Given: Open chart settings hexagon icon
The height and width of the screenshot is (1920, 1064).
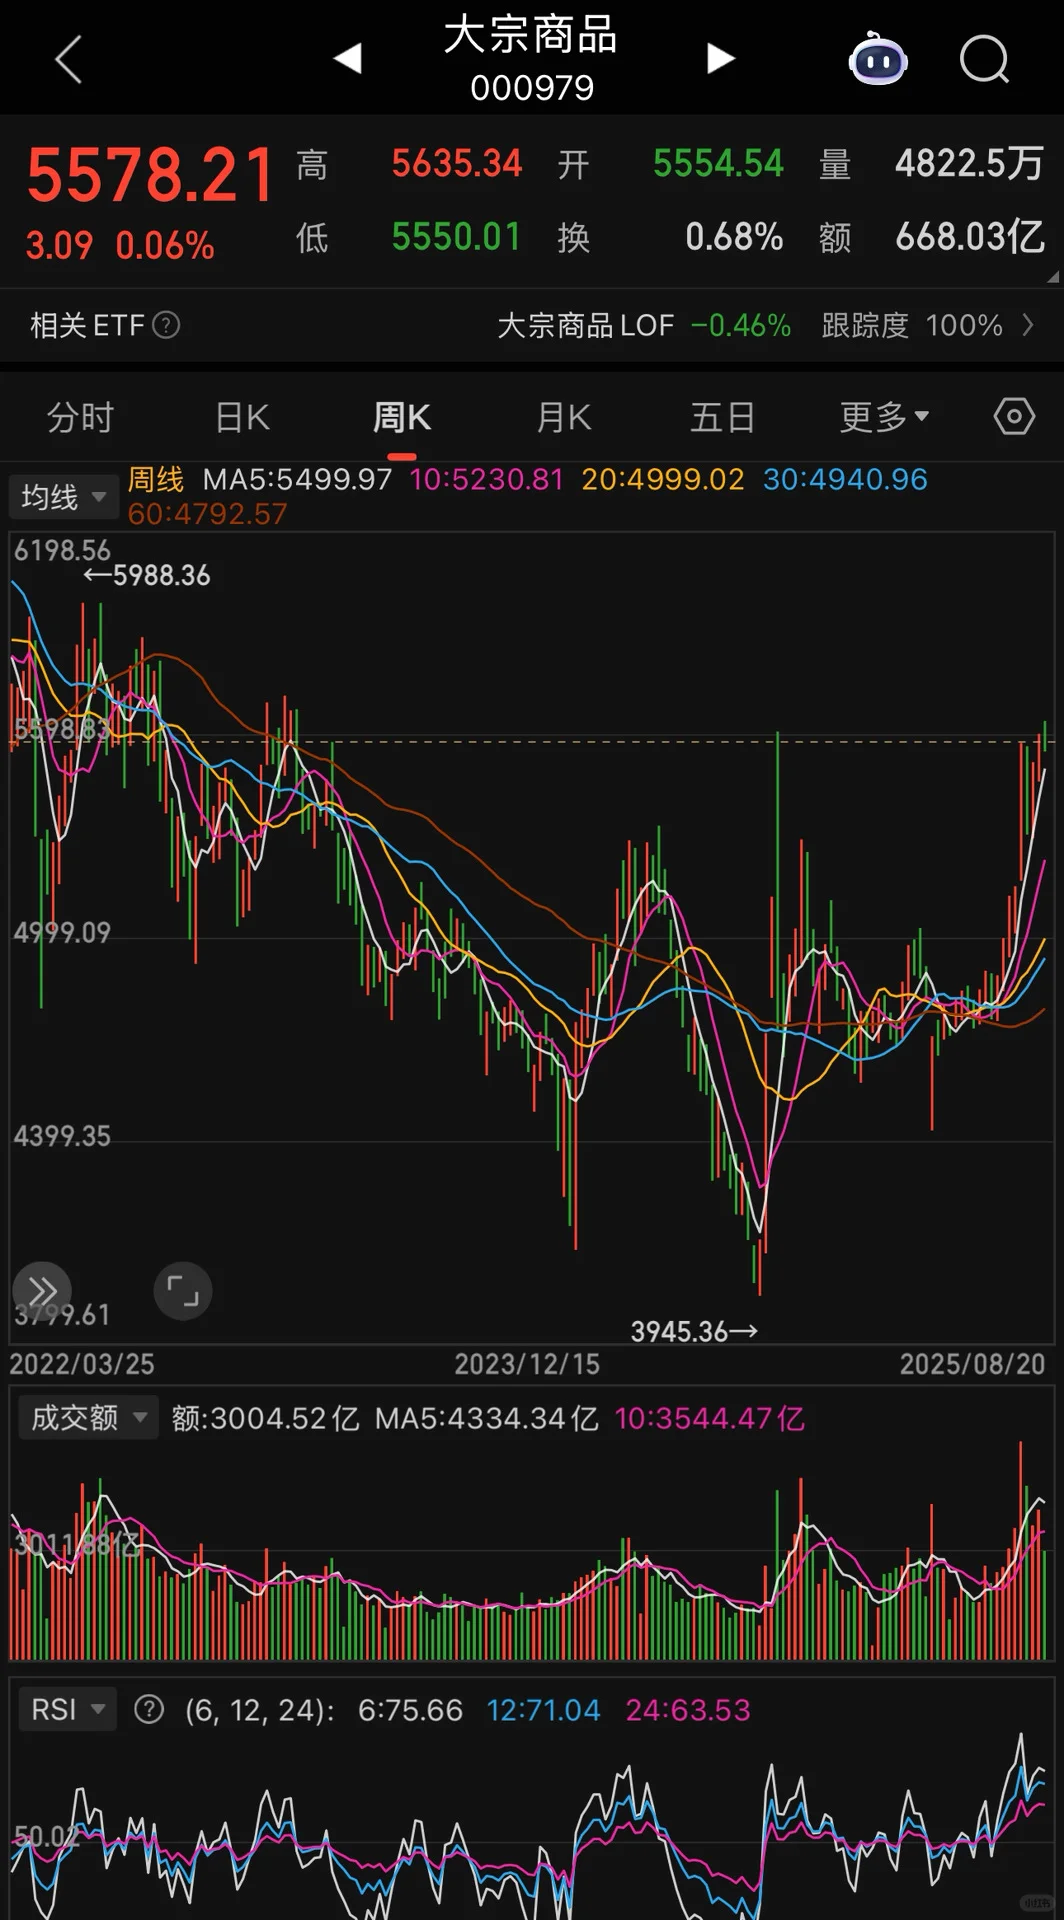Looking at the screenshot, I should (x=1014, y=415).
